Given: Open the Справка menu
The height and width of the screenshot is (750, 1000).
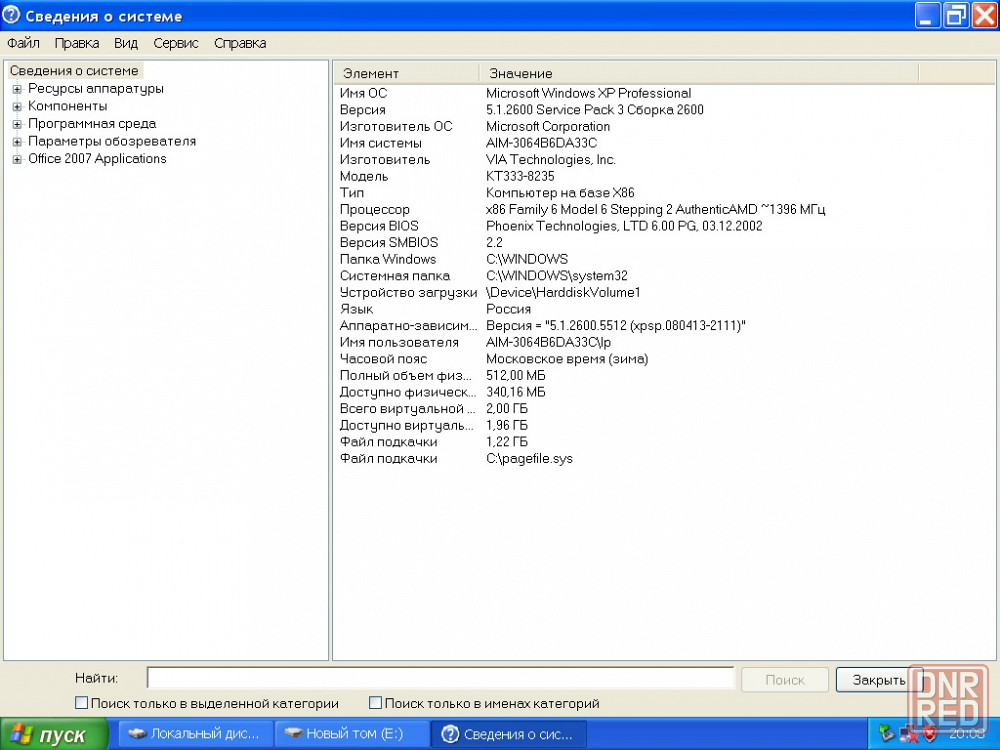Looking at the screenshot, I should 240,43.
